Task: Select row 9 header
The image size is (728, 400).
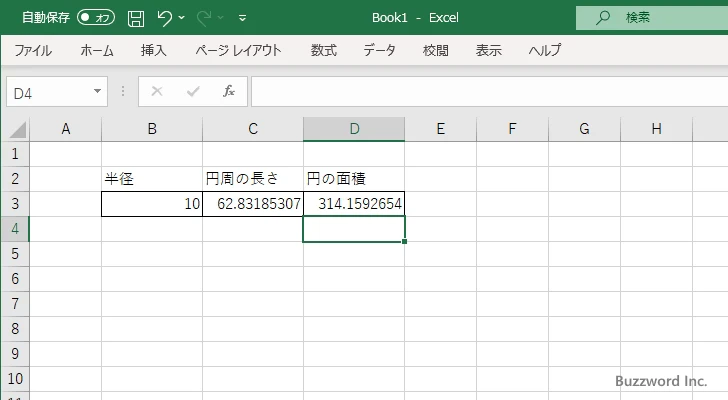Action: coord(15,354)
